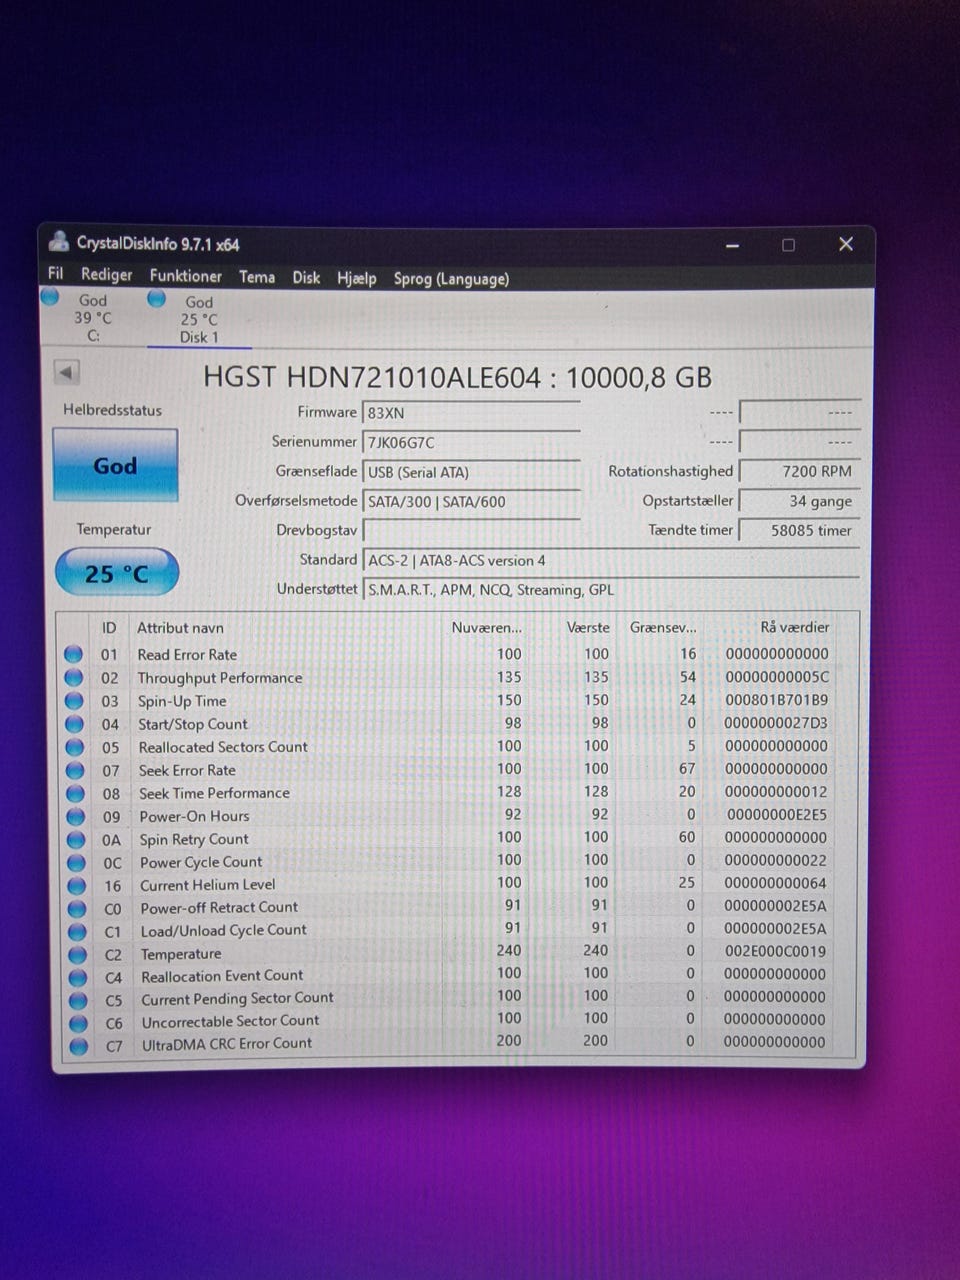Open the Fil menu
960x1280 pixels.
56,274
